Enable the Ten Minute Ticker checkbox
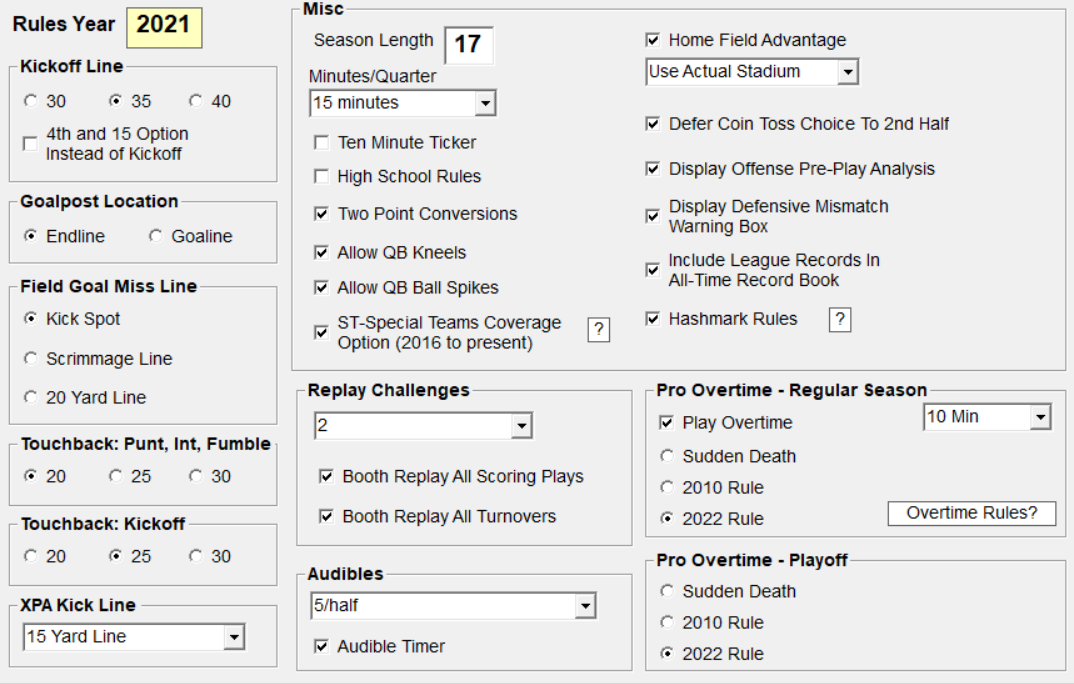Image resolution: width=1074 pixels, height=684 pixels. click(x=321, y=143)
